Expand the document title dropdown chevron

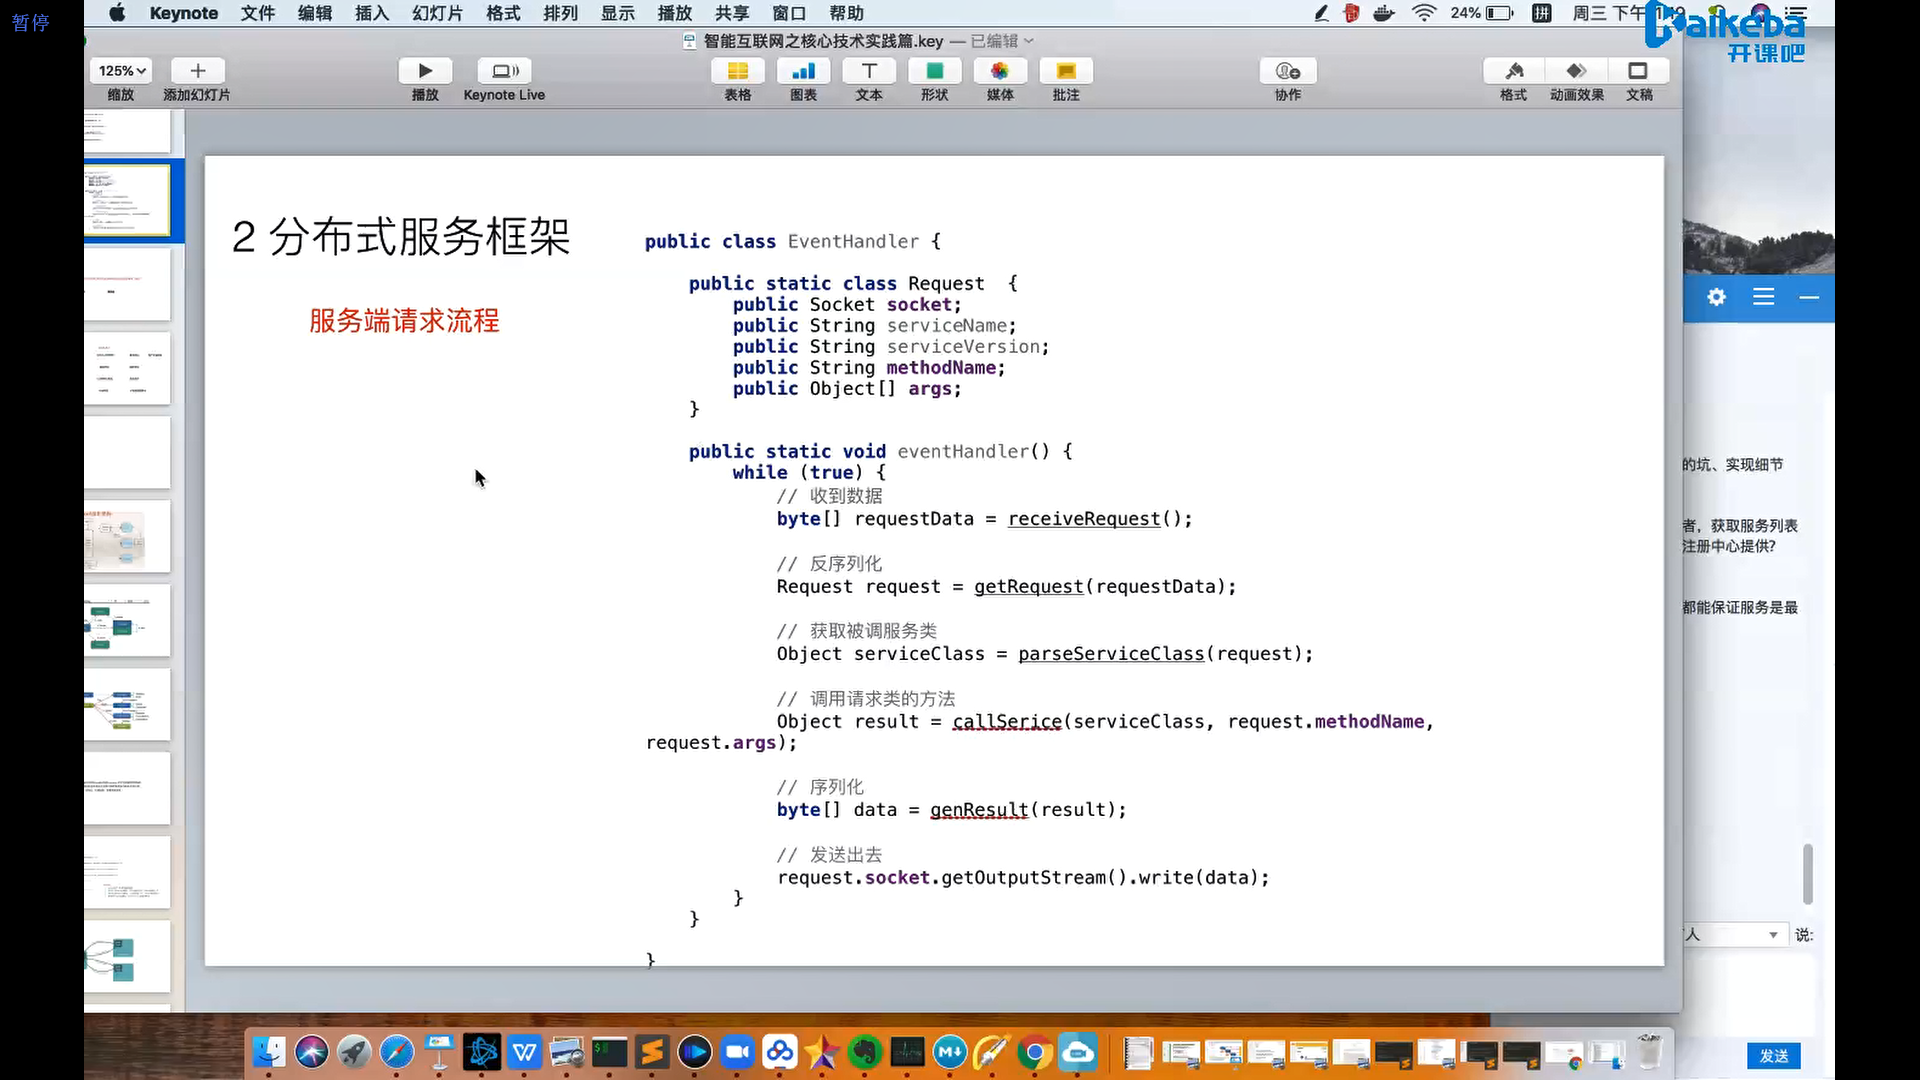[x=1029, y=41]
